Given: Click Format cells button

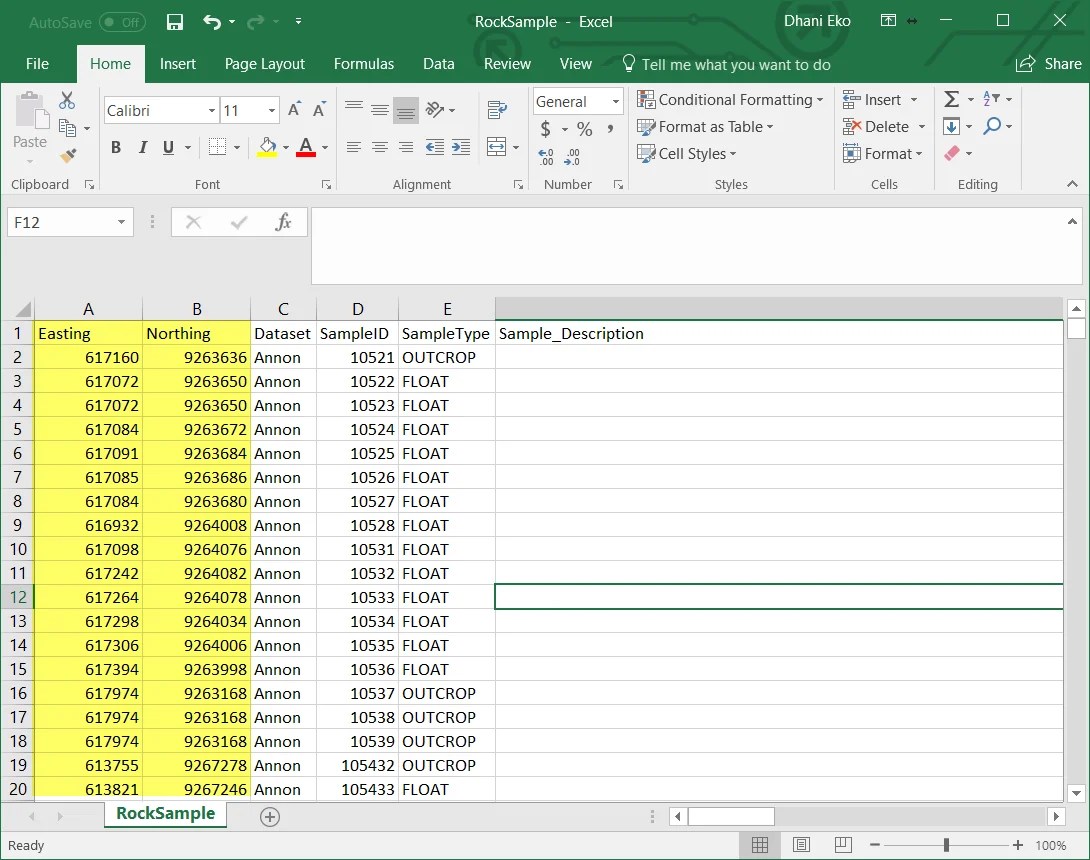Looking at the screenshot, I should point(882,154).
